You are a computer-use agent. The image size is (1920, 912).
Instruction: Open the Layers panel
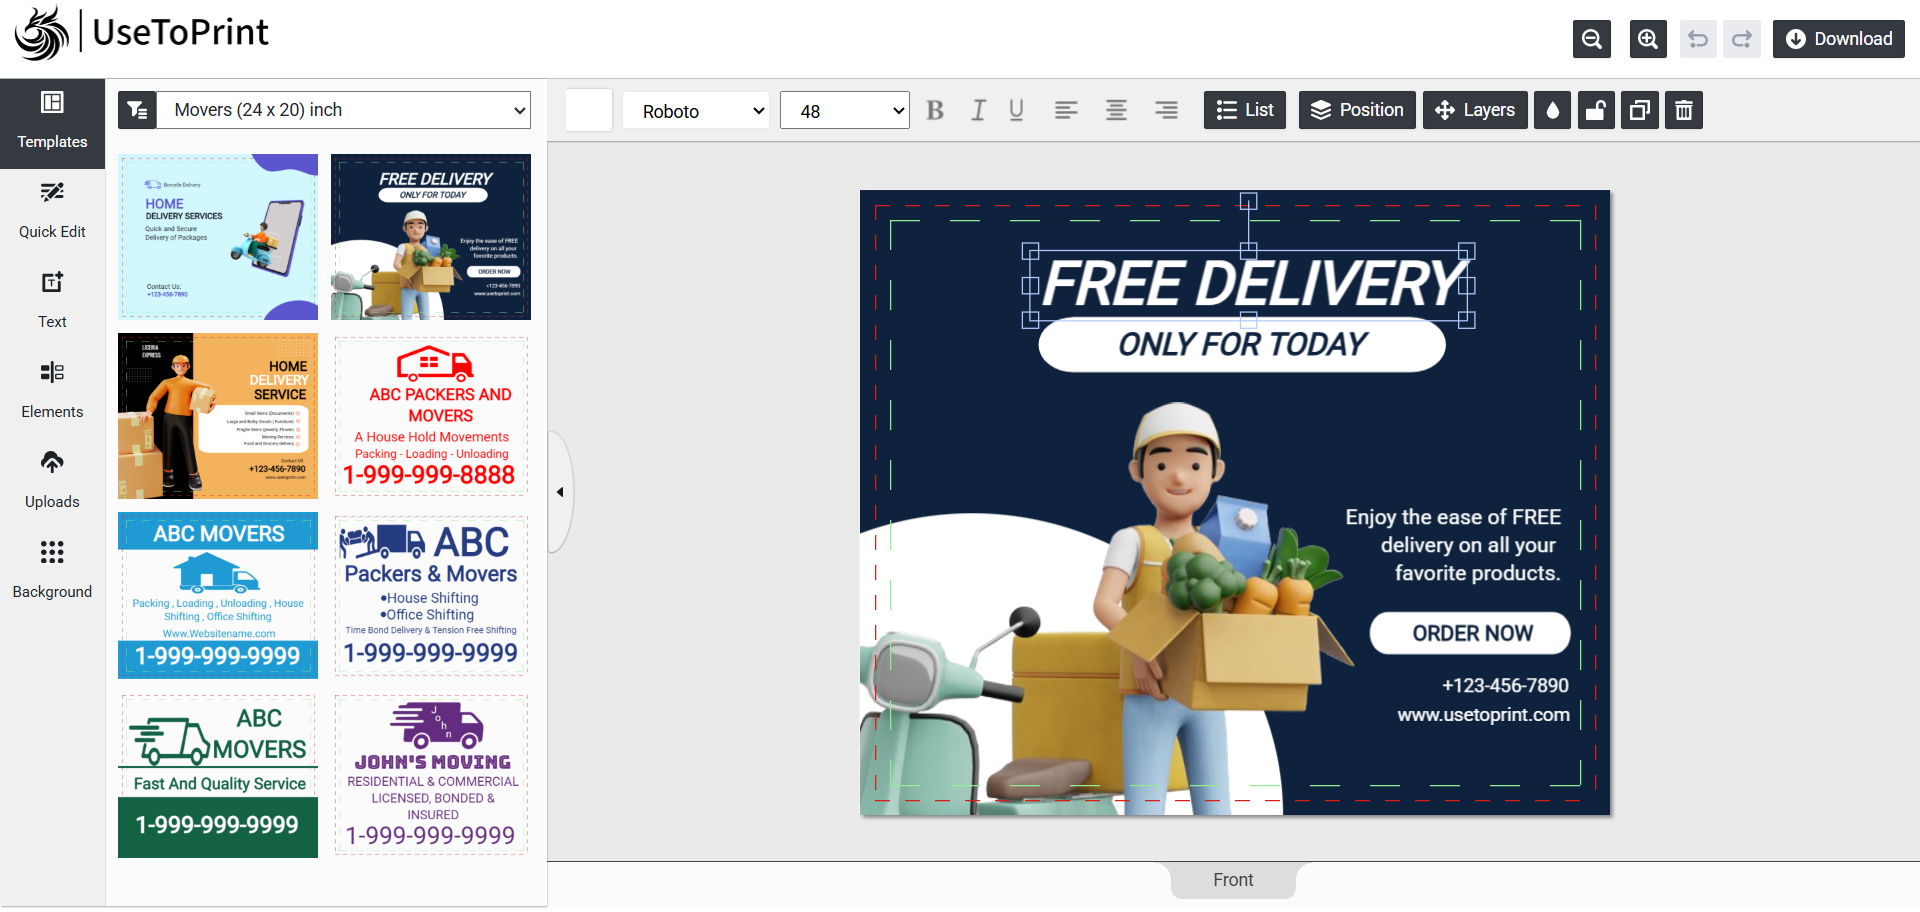[x=1475, y=110]
